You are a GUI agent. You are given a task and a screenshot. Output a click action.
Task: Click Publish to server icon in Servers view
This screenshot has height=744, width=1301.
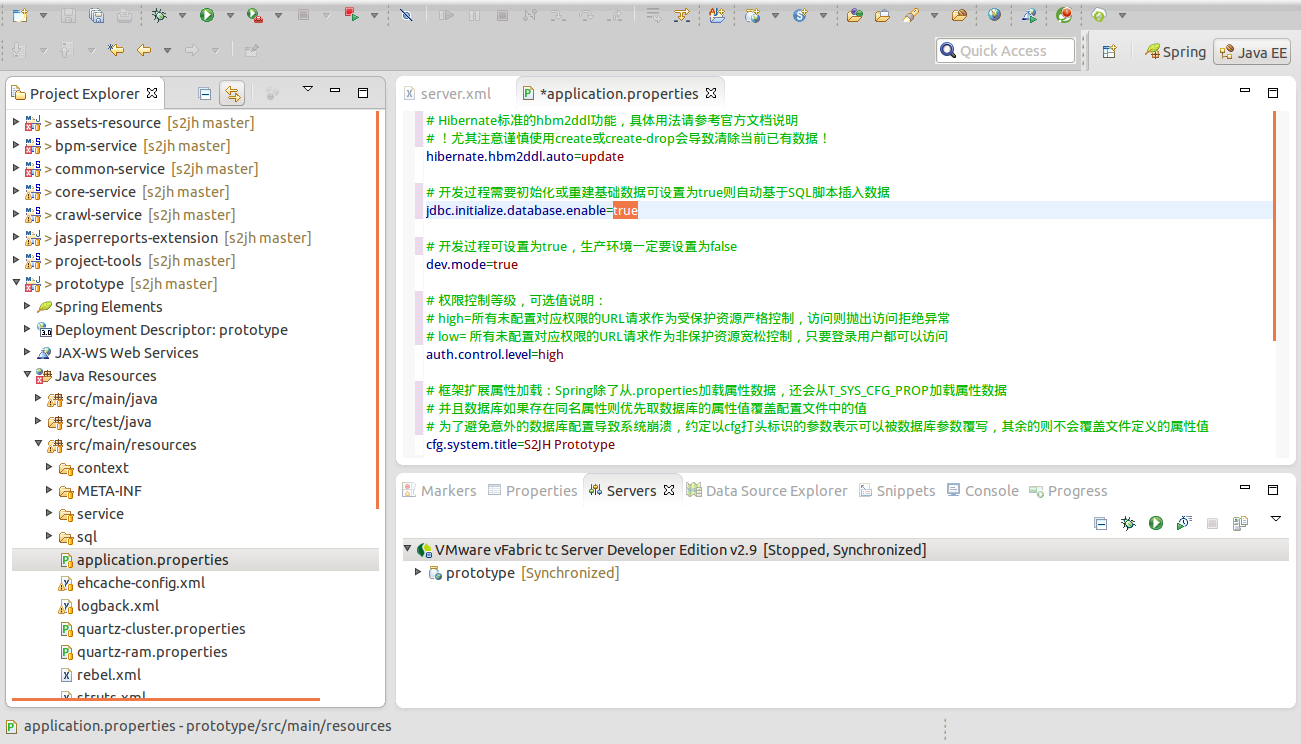coord(1240,523)
